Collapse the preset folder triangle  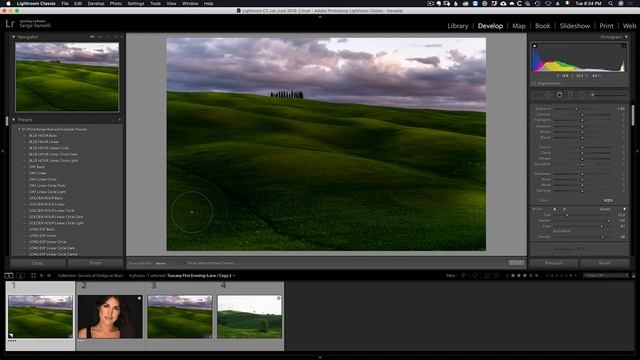coord(19,129)
